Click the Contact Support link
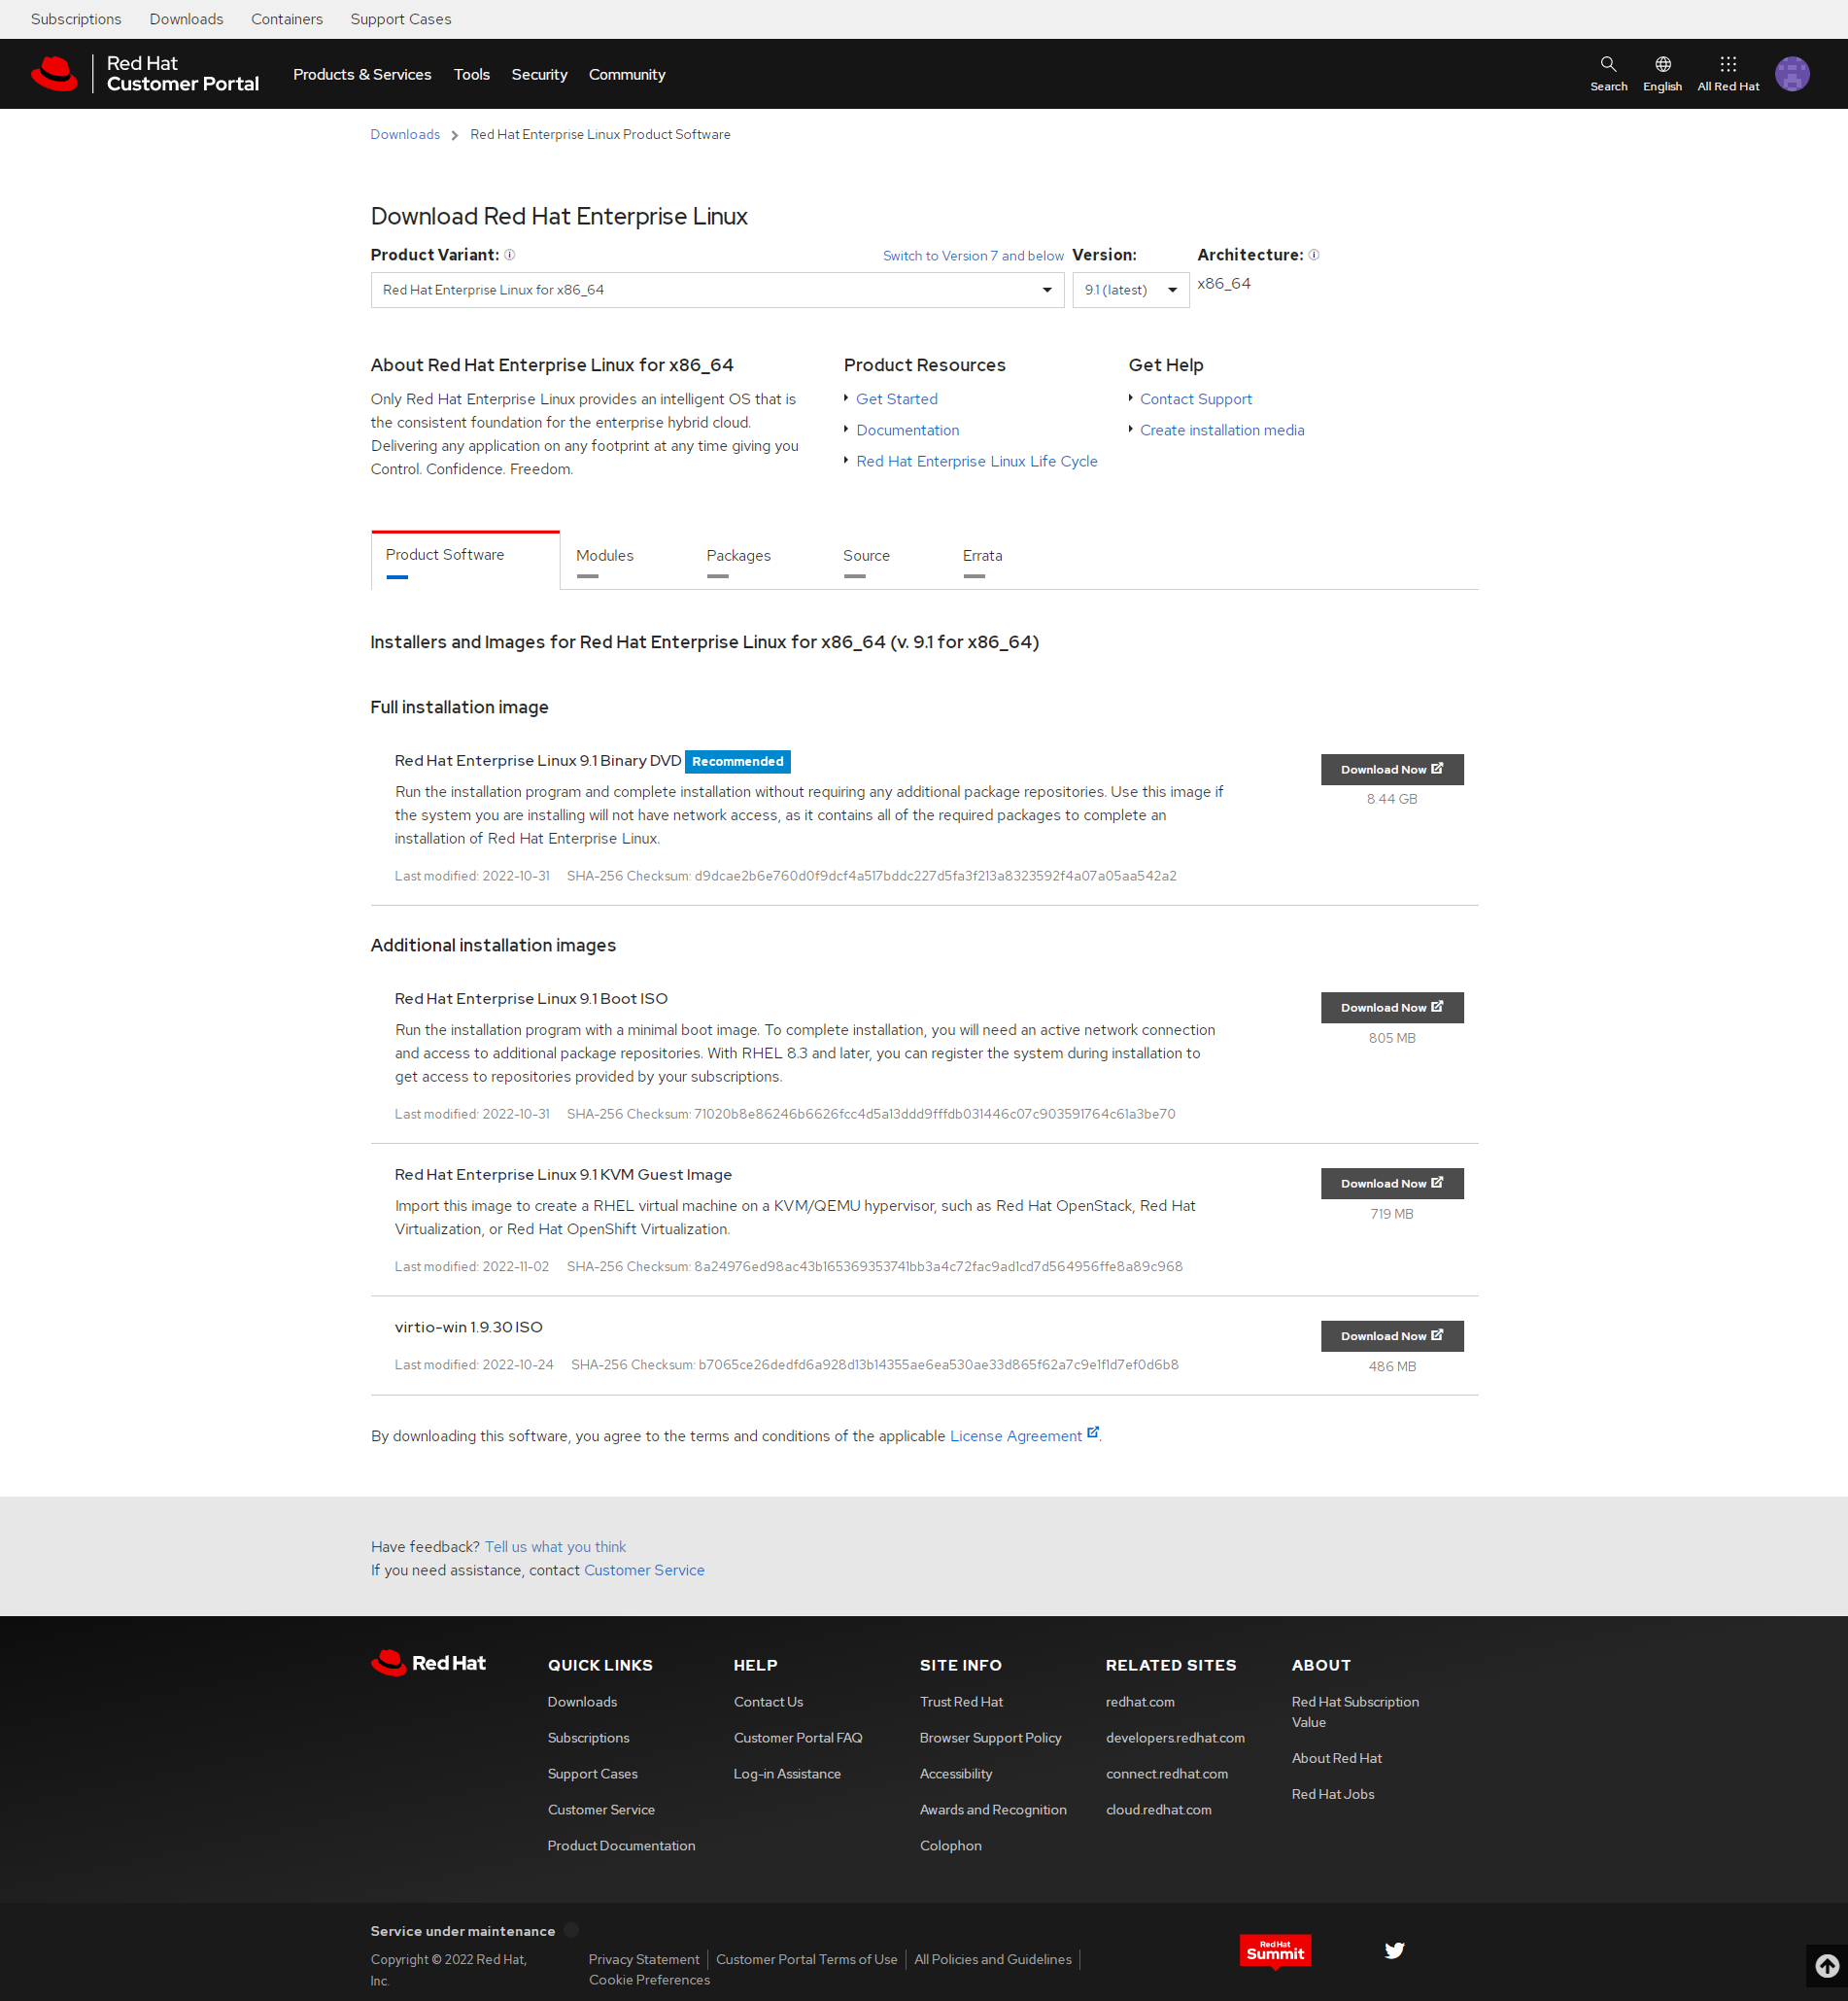Image resolution: width=1848 pixels, height=2001 pixels. click(1196, 399)
